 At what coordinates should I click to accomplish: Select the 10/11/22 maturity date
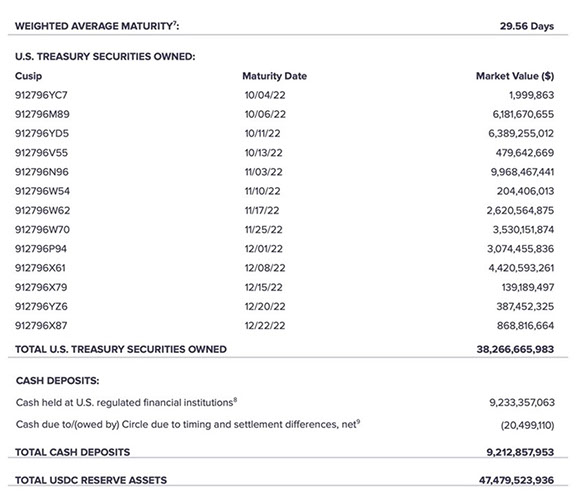[x=263, y=134]
